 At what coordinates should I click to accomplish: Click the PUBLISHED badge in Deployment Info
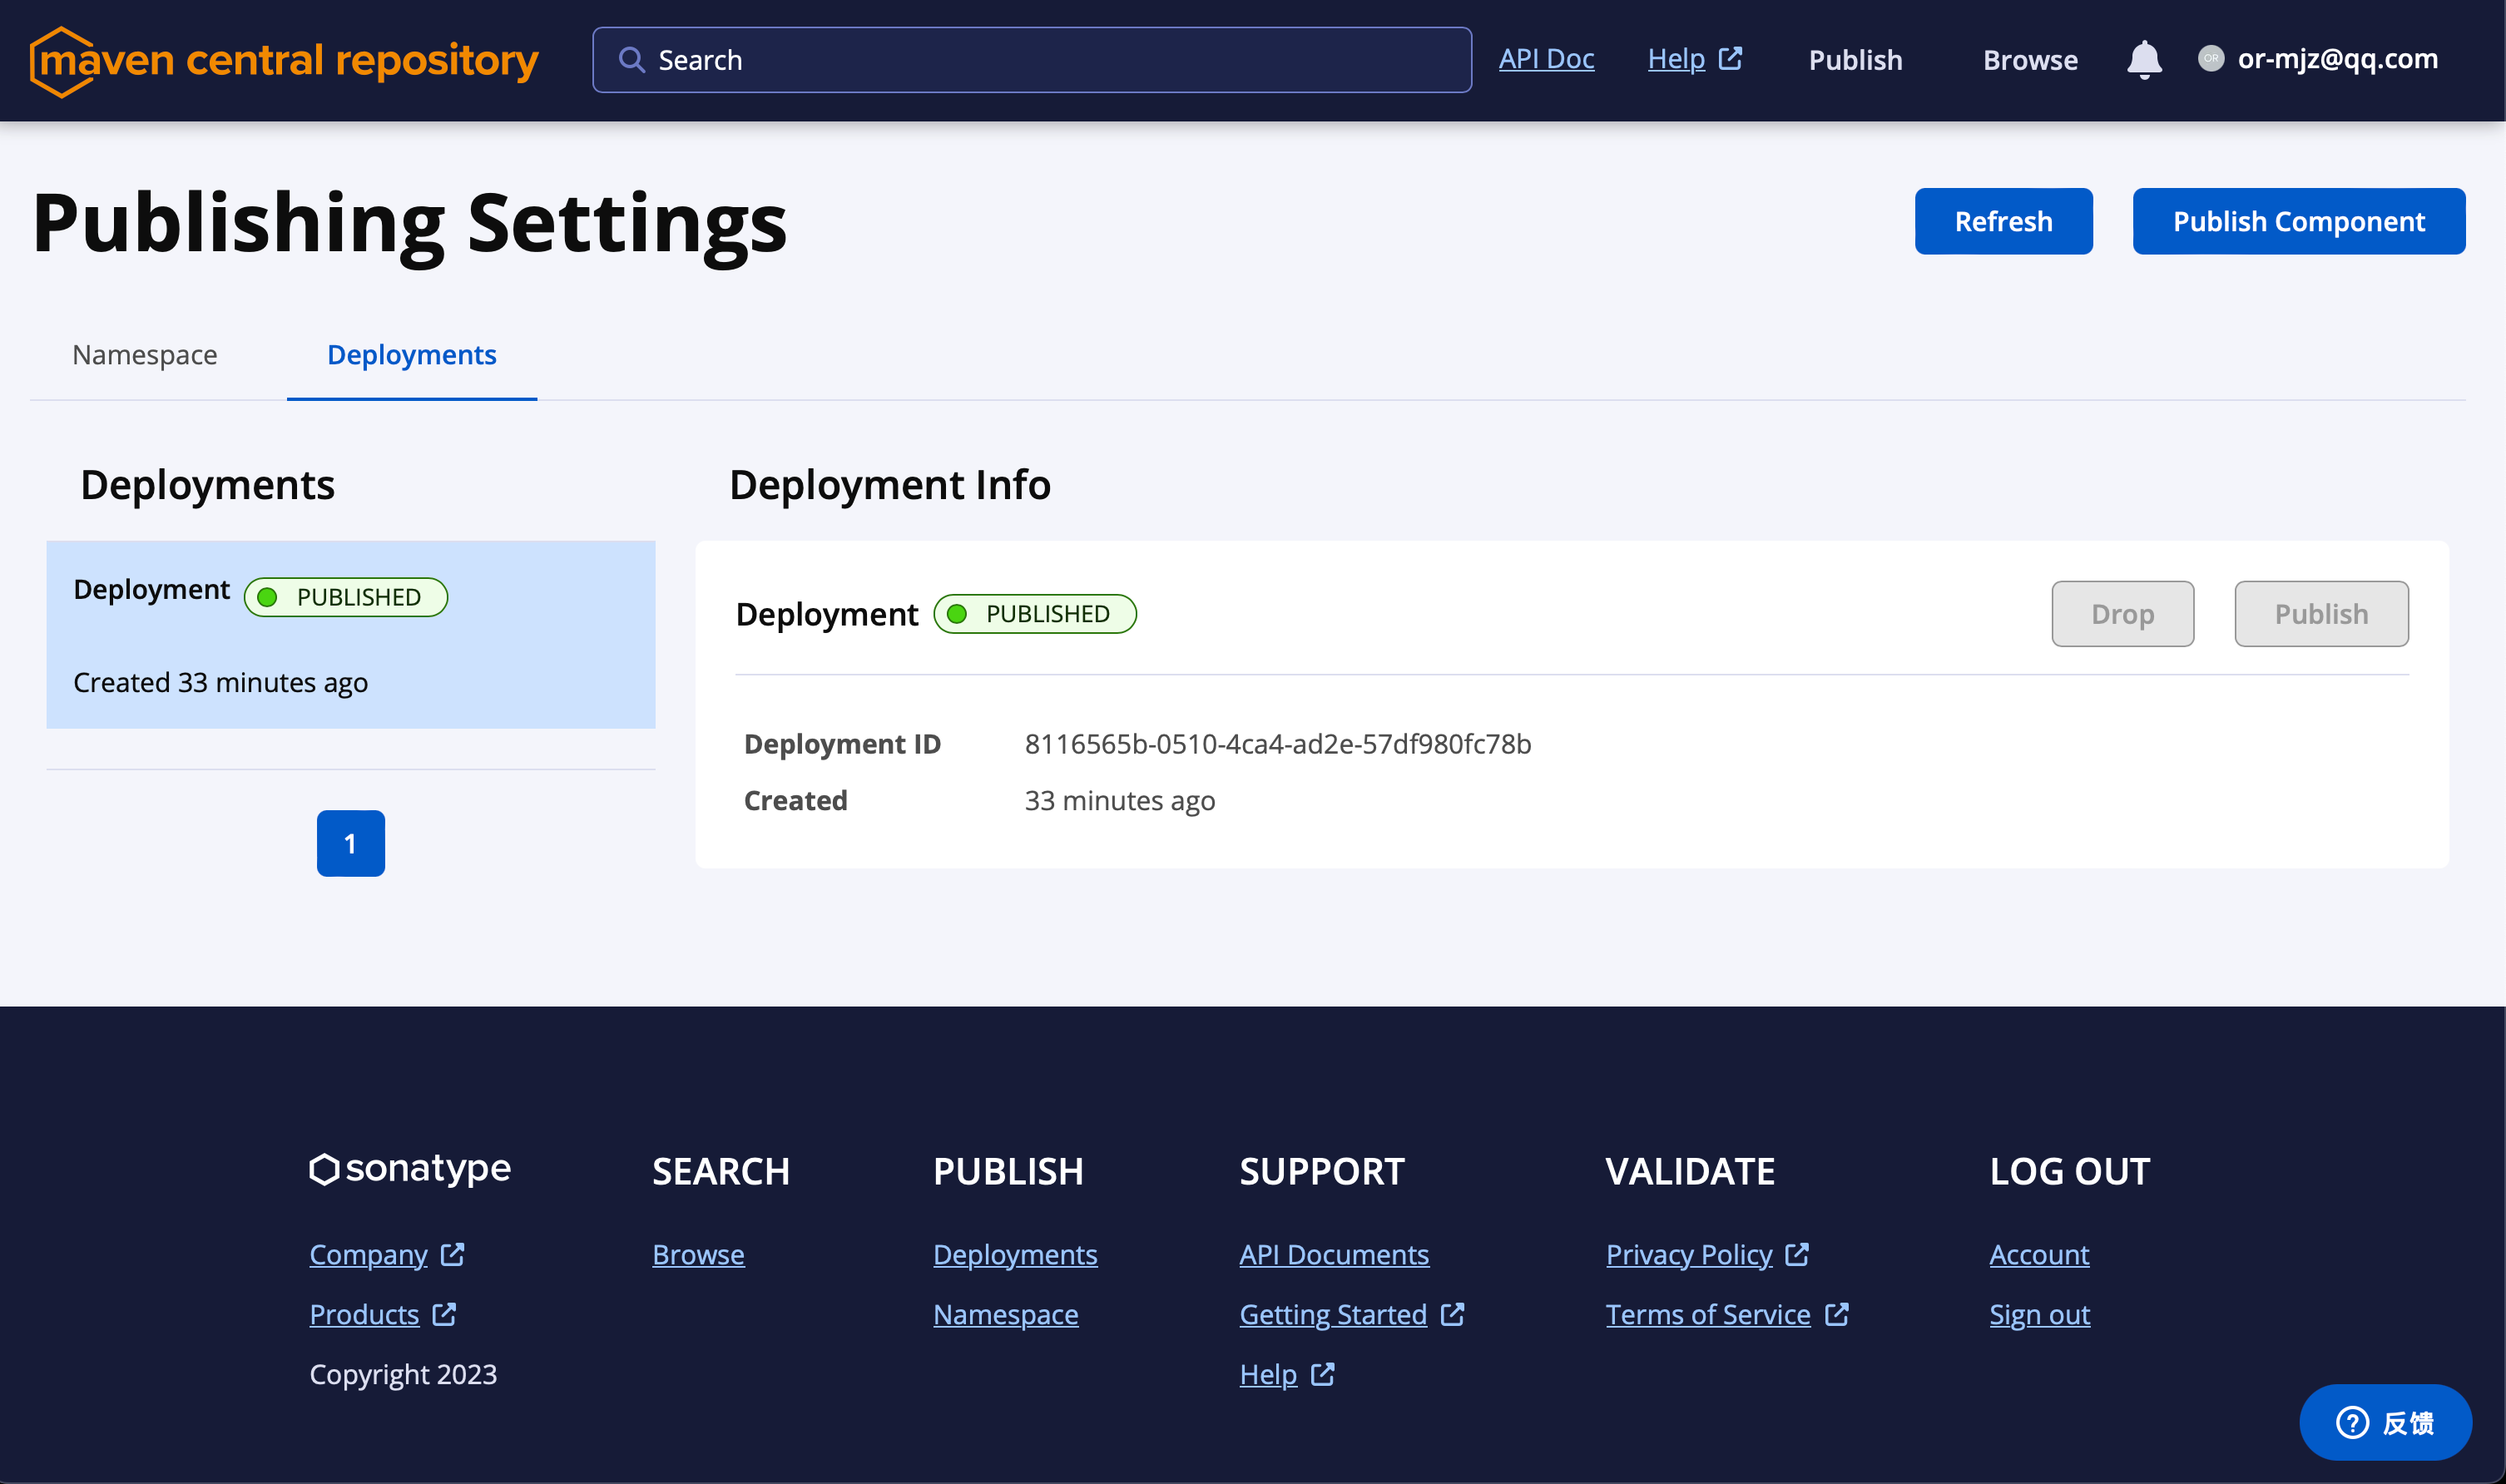coord(1035,614)
